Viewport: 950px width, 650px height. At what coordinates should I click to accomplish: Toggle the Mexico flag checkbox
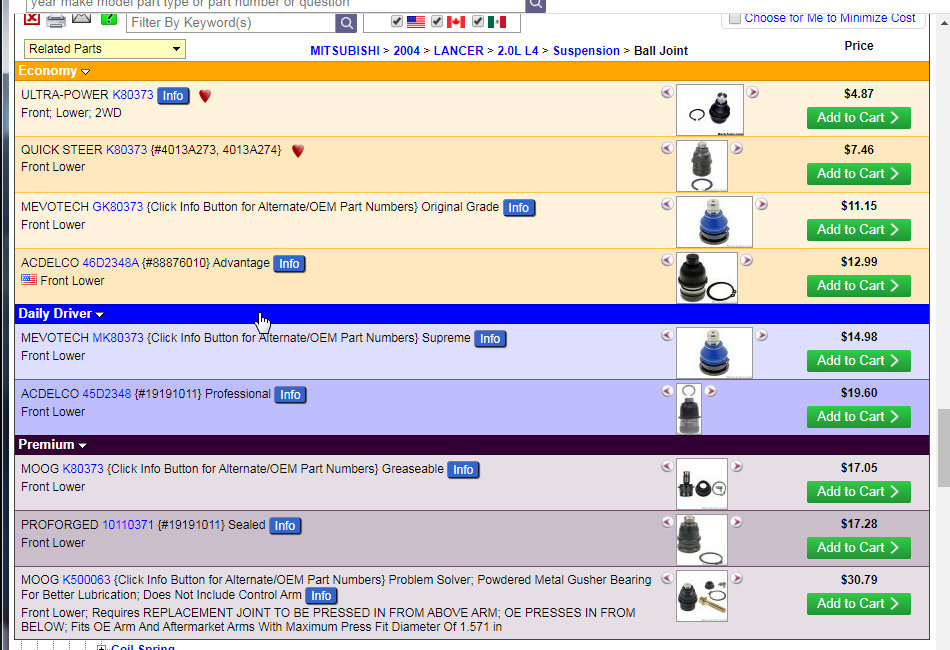point(477,21)
